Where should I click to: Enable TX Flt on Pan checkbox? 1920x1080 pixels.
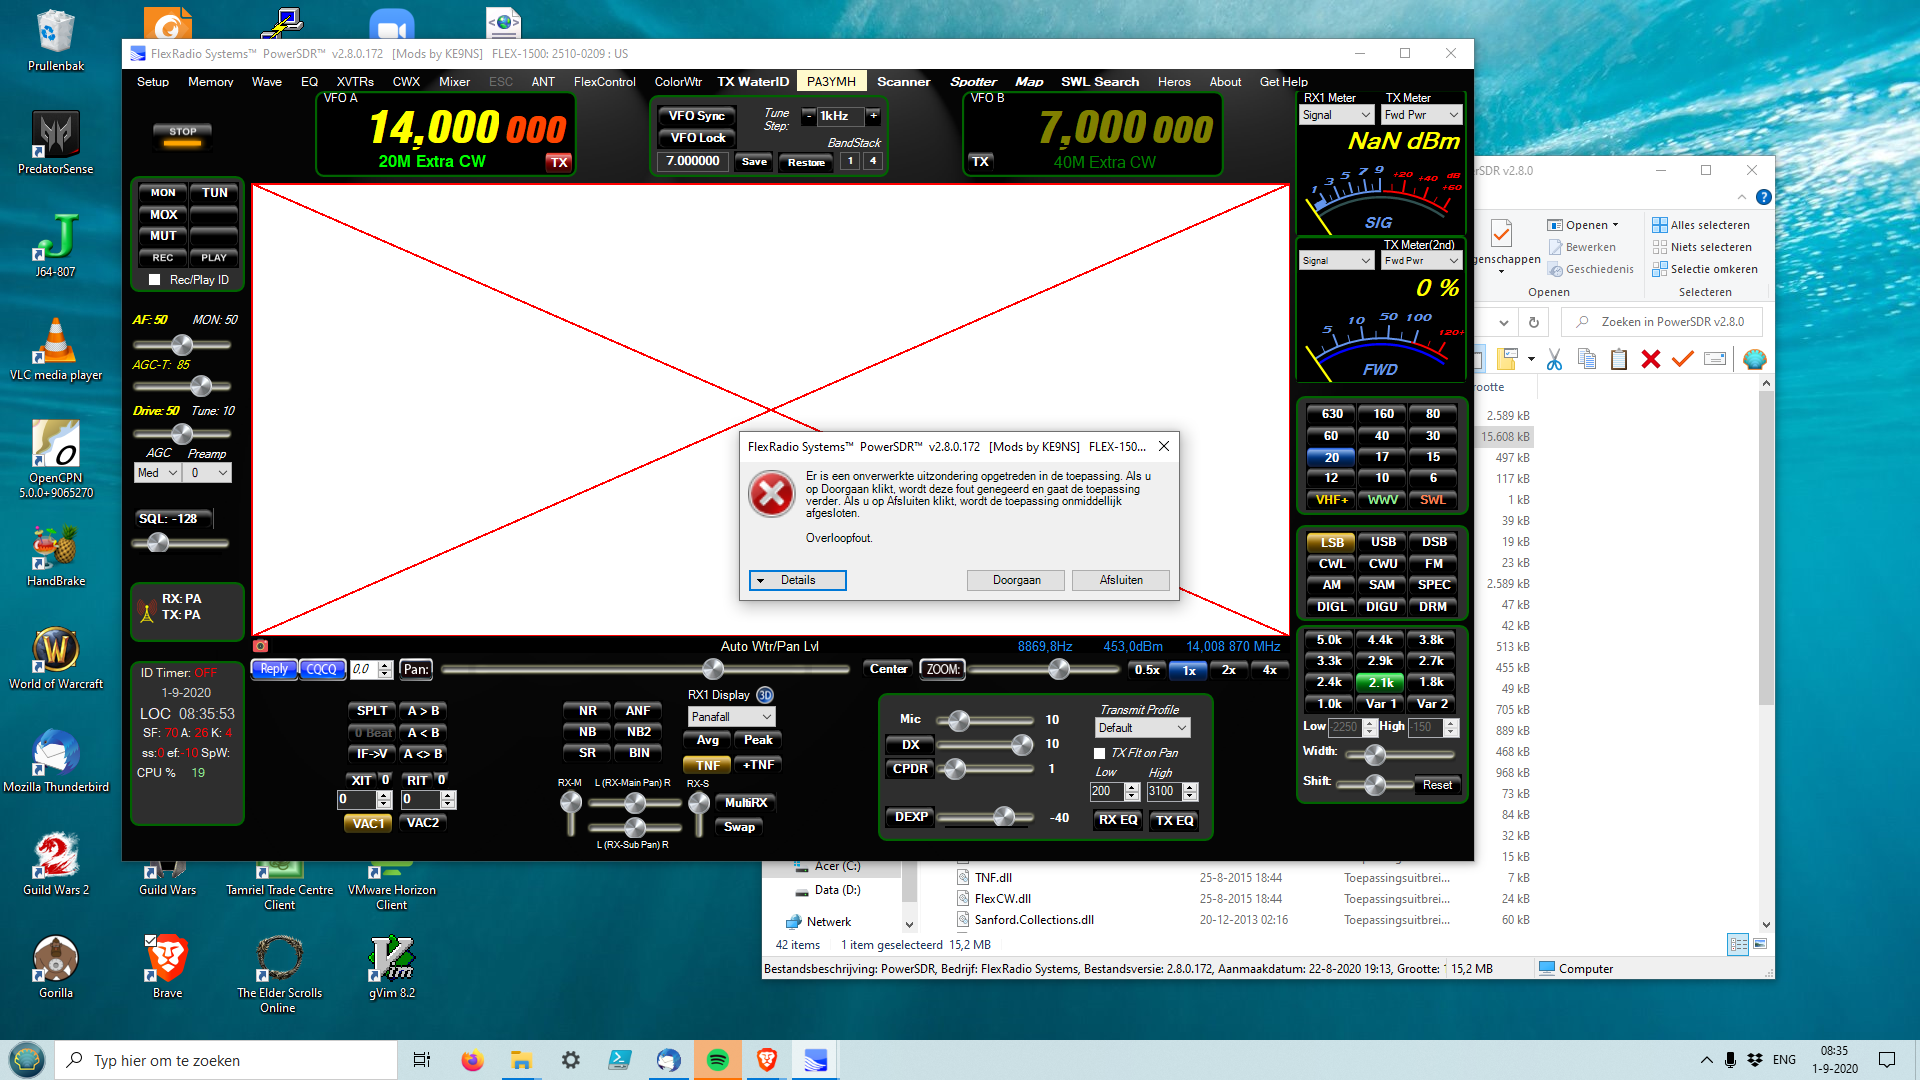point(1100,753)
